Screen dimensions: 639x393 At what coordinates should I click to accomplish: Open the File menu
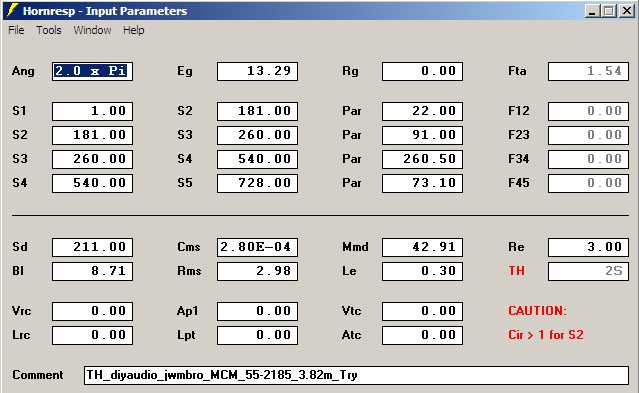16,30
